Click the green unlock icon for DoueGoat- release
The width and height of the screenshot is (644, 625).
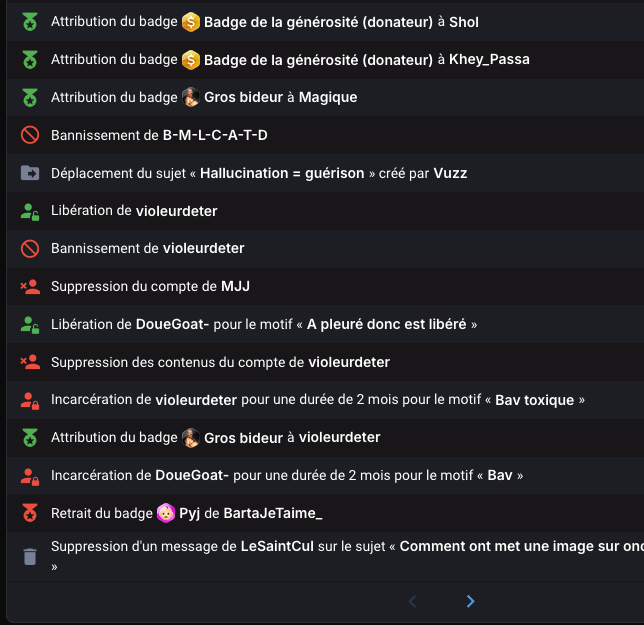pos(30,325)
